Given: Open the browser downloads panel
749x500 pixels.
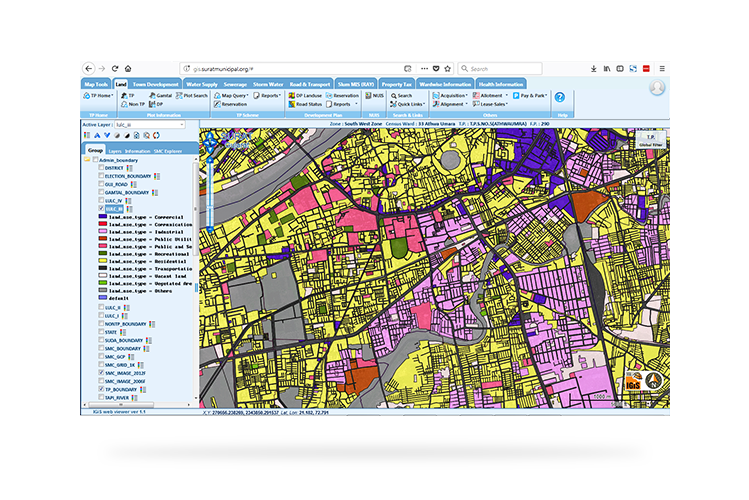Looking at the screenshot, I should 593,69.
